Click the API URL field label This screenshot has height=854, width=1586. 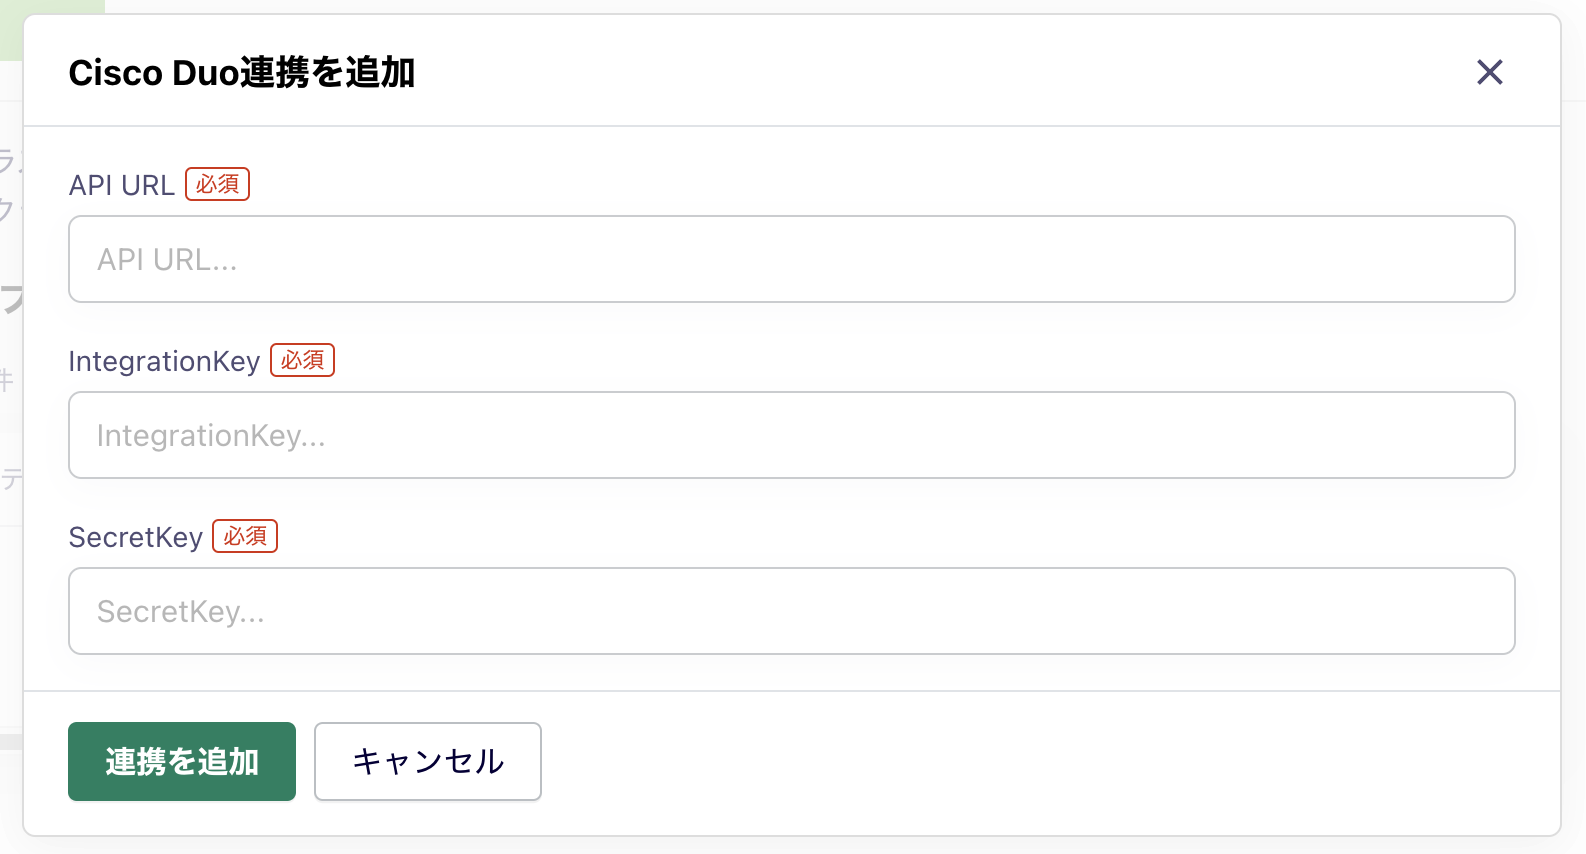(x=121, y=185)
